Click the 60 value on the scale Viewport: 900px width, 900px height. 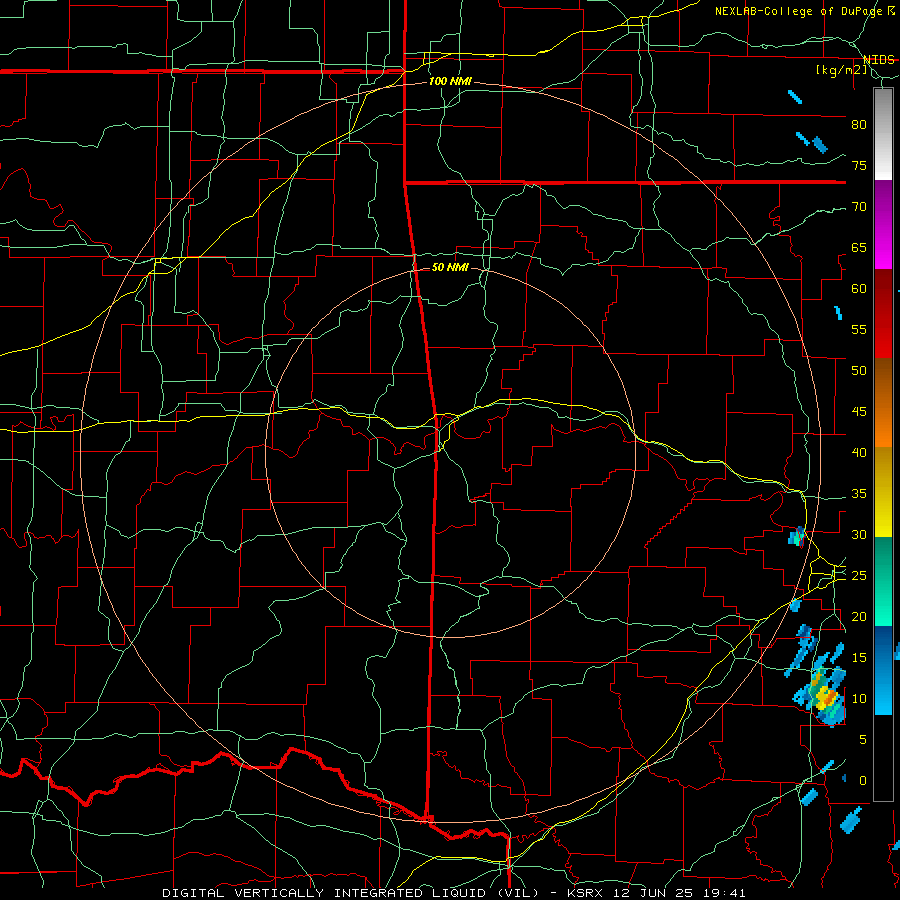pyautogui.click(x=859, y=288)
